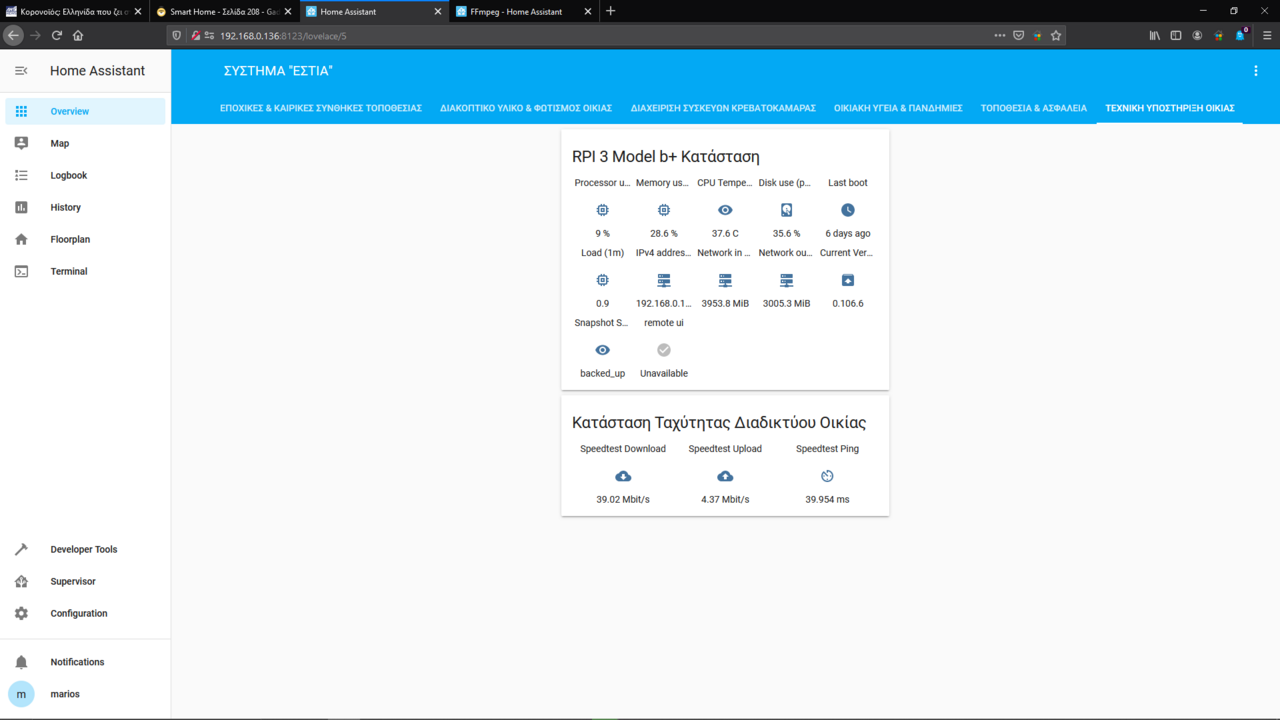Screen dimensions: 1280x720
Task: Switch to ΔΙΑΚΟΠΤΙΚΟ ΥΛΙΚΟ & ΦΩΤΙΣΜΟΣ ΟΙΚΙΑΣ tab
Action: click(x=526, y=108)
